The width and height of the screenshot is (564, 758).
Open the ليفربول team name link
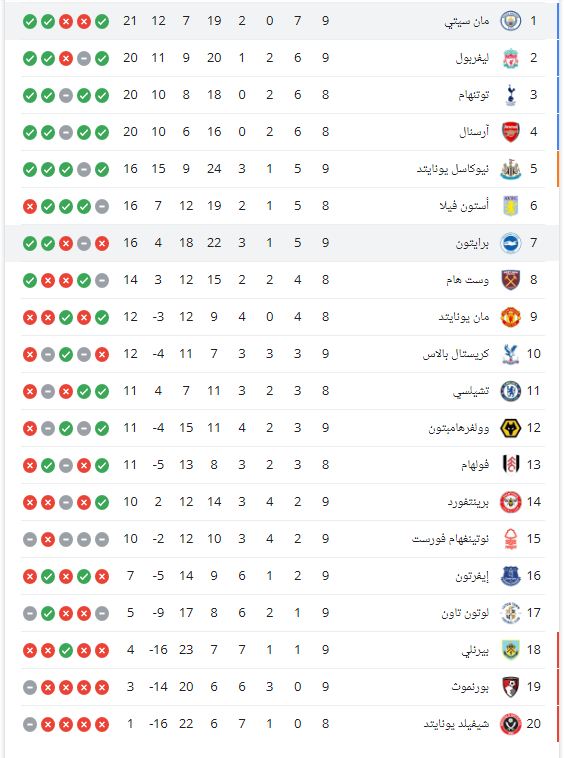pos(472,58)
